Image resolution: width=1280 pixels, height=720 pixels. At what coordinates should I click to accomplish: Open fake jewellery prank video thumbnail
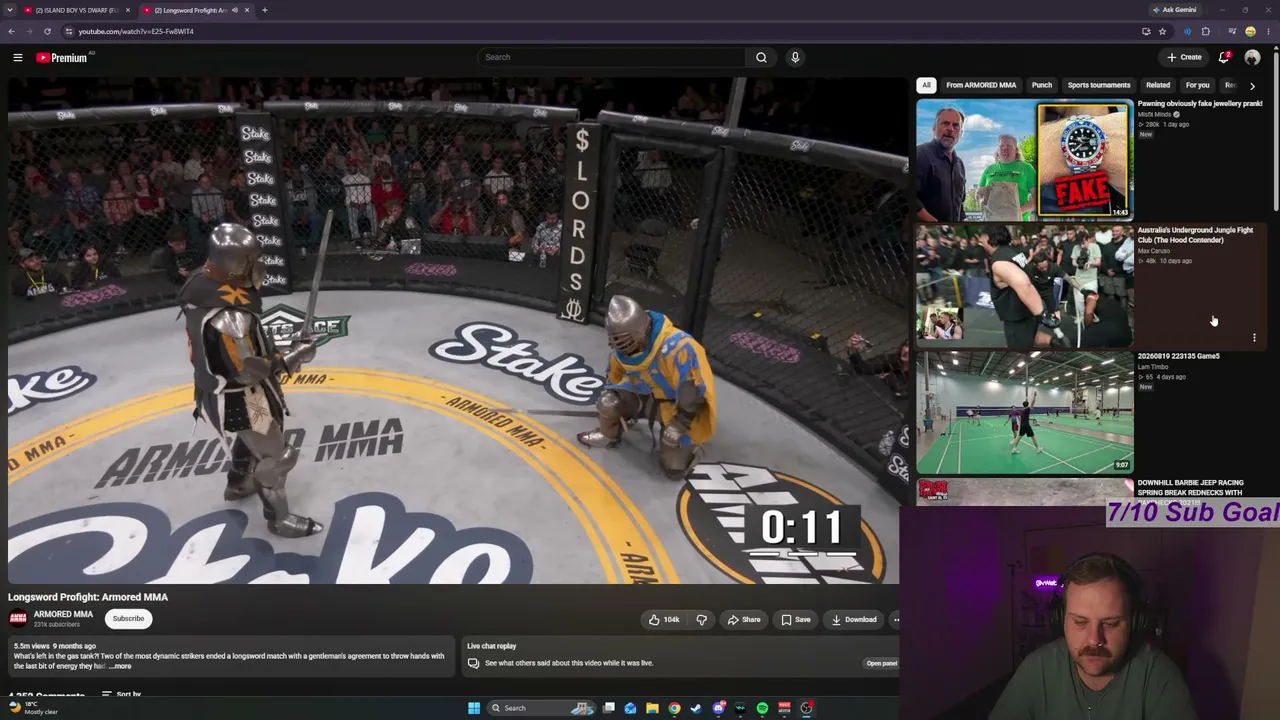coord(1025,160)
